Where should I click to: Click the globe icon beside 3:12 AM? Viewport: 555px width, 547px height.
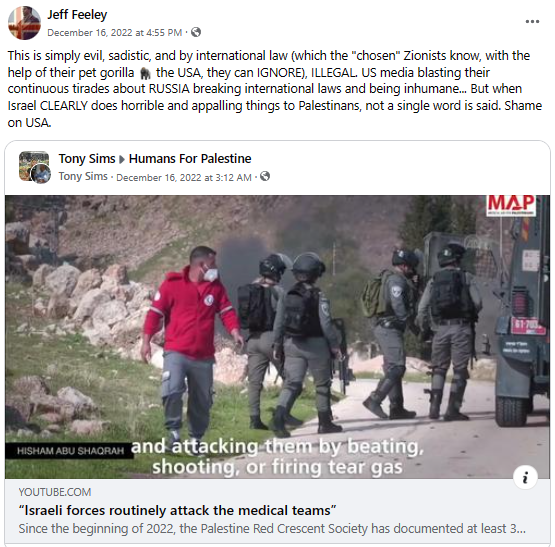pos(265,176)
